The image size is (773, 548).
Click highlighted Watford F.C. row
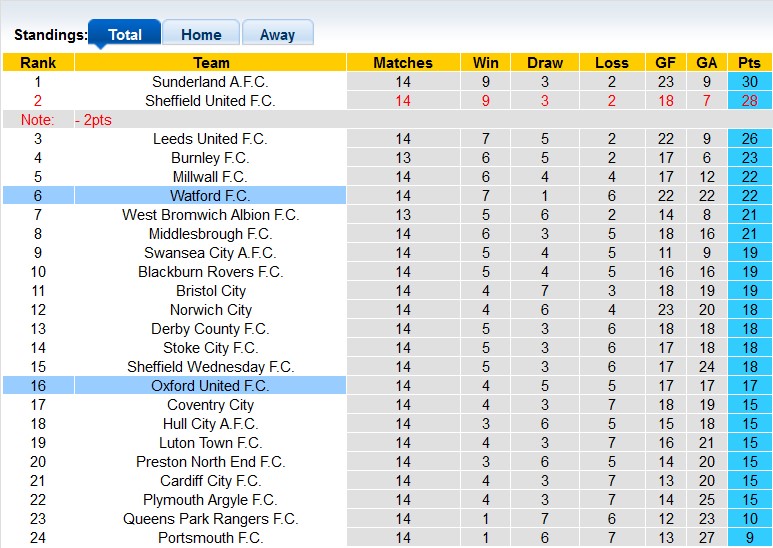210,196
